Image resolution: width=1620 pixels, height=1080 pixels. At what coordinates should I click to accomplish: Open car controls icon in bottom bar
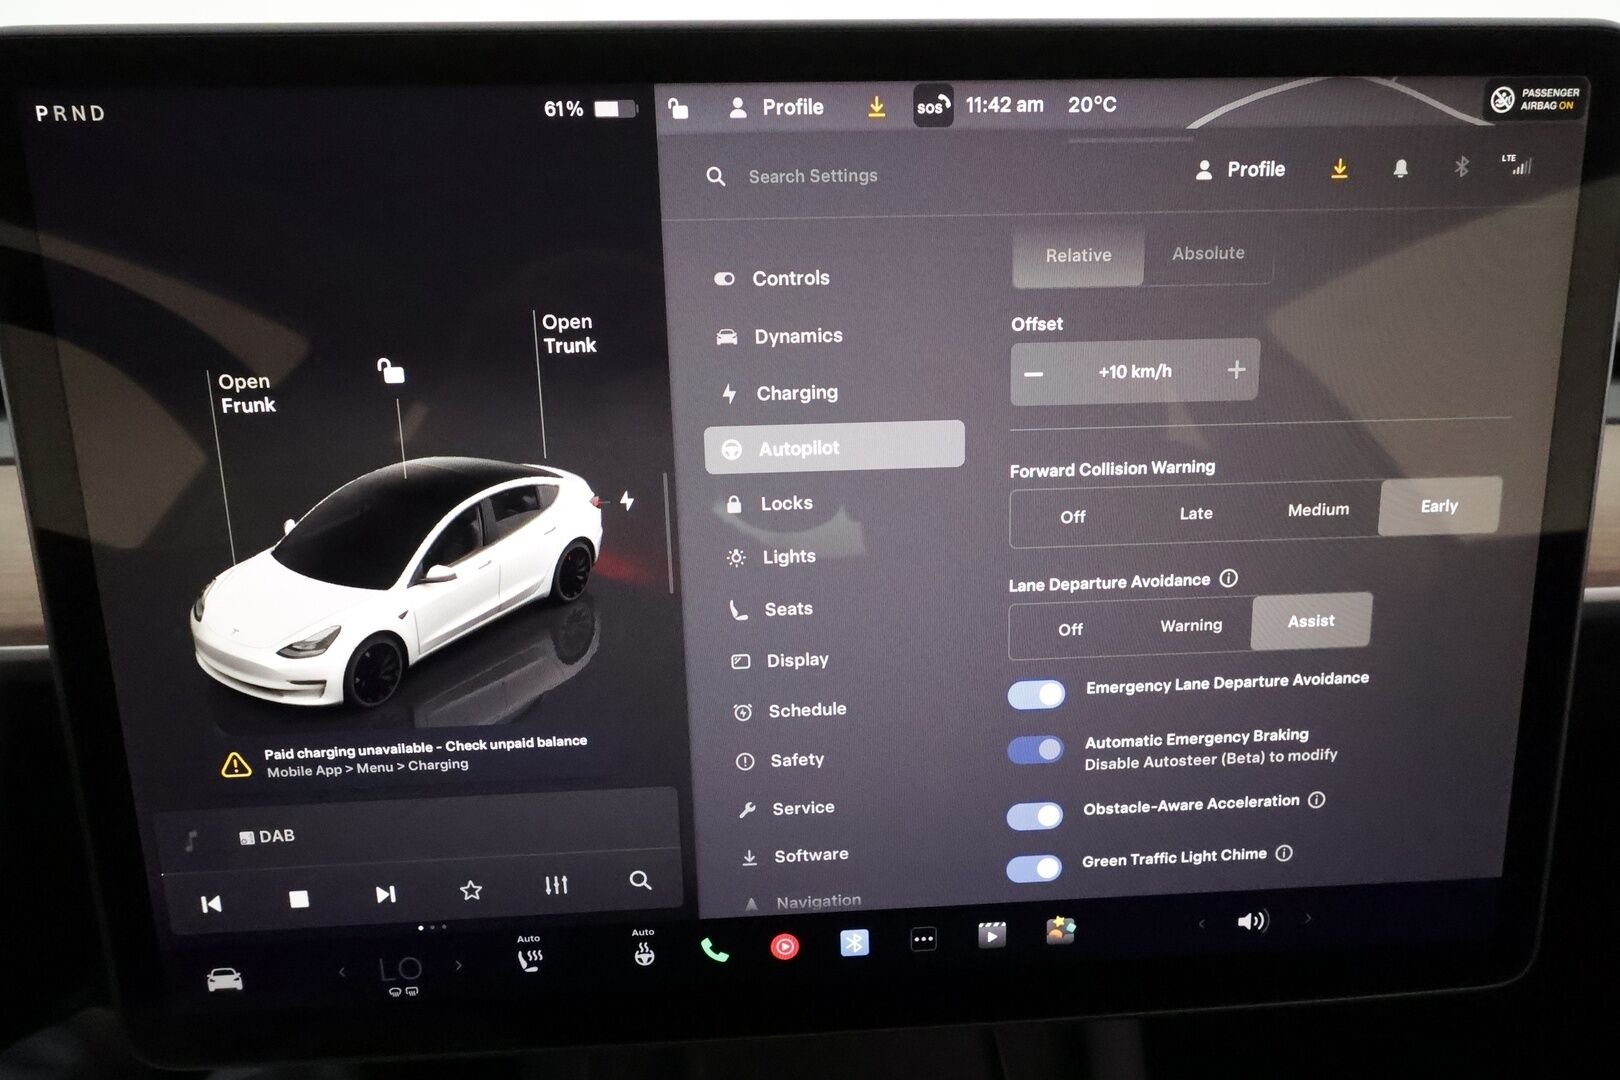click(x=225, y=980)
